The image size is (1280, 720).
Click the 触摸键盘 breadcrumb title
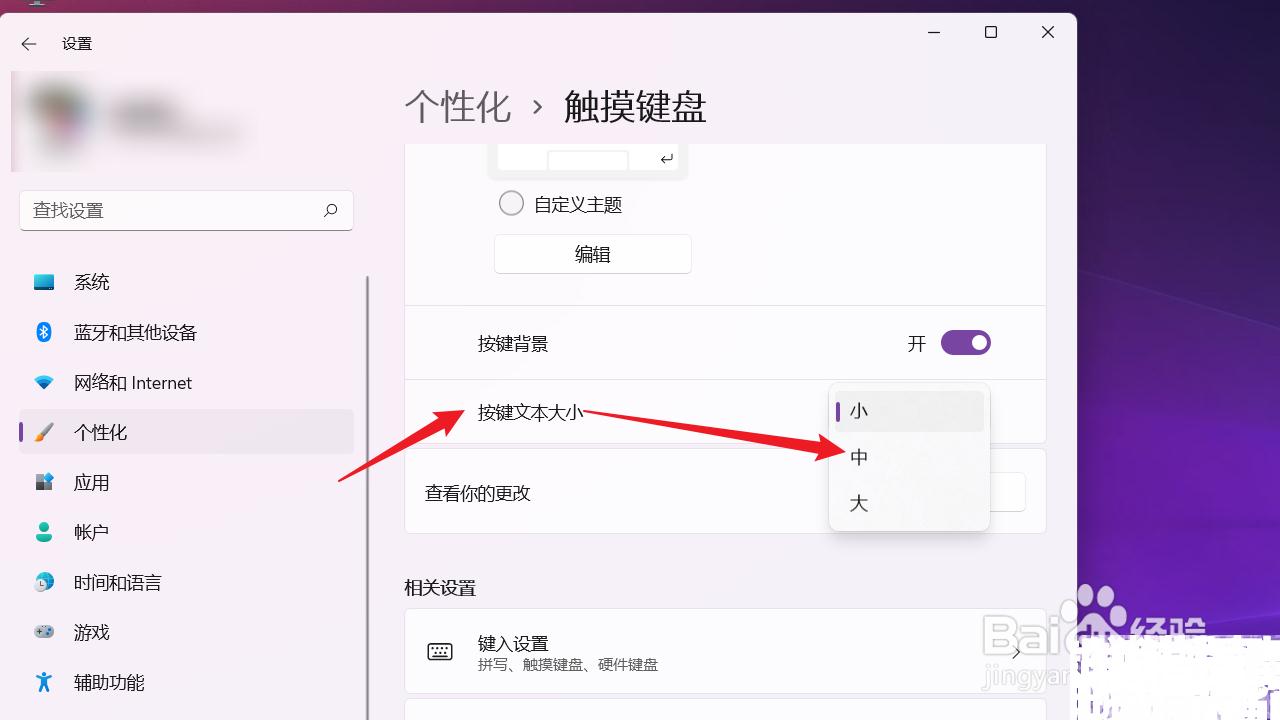[633, 107]
